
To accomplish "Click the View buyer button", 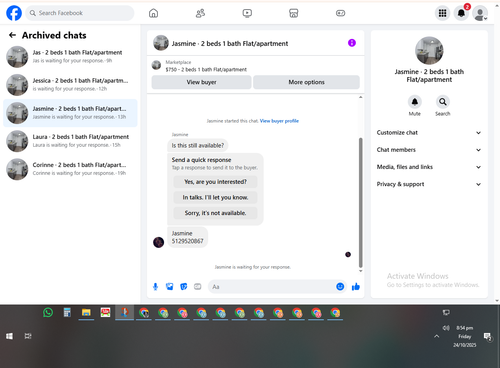I will pos(201,82).
